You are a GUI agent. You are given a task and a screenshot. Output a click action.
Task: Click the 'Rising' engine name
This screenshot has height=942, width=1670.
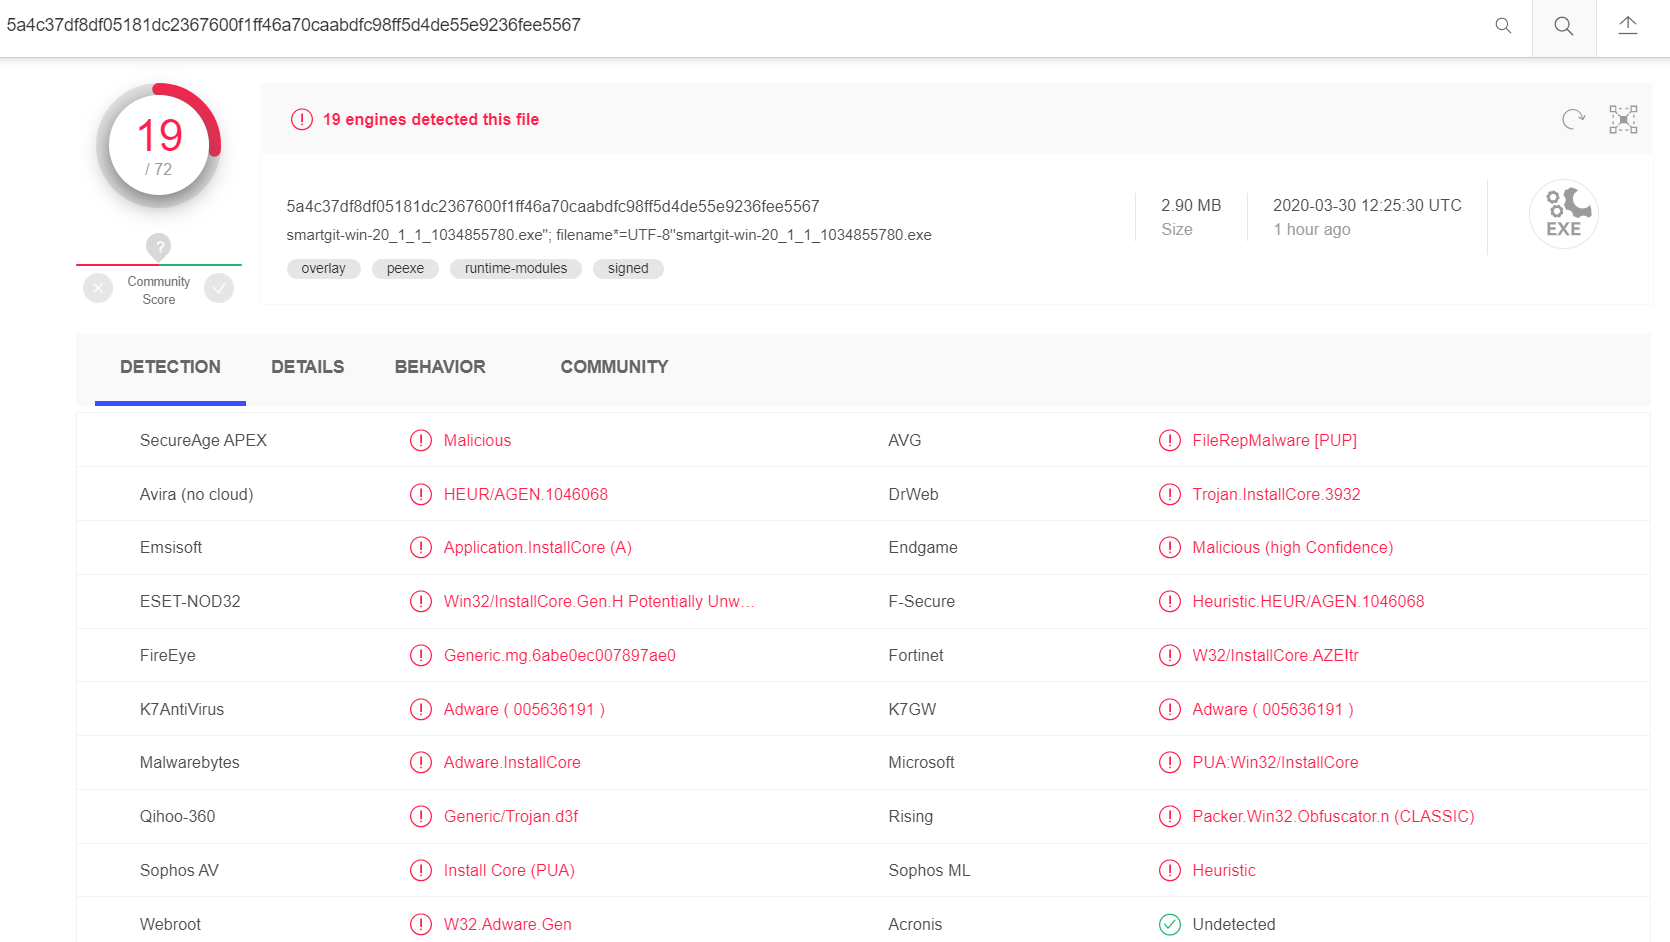point(910,816)
